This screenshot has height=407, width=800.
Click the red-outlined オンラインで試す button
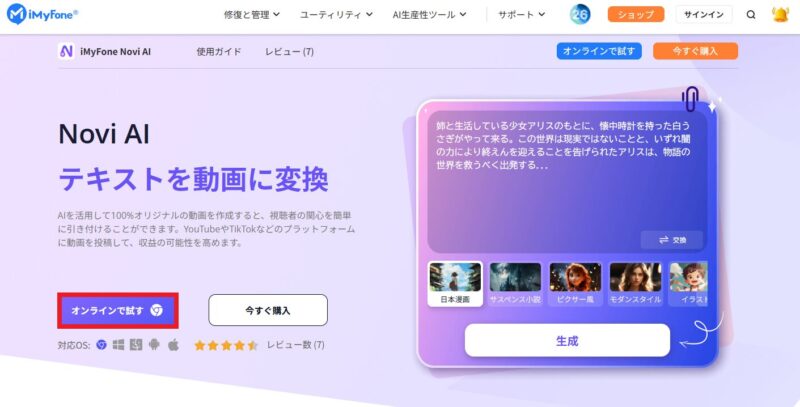point(118,310)
